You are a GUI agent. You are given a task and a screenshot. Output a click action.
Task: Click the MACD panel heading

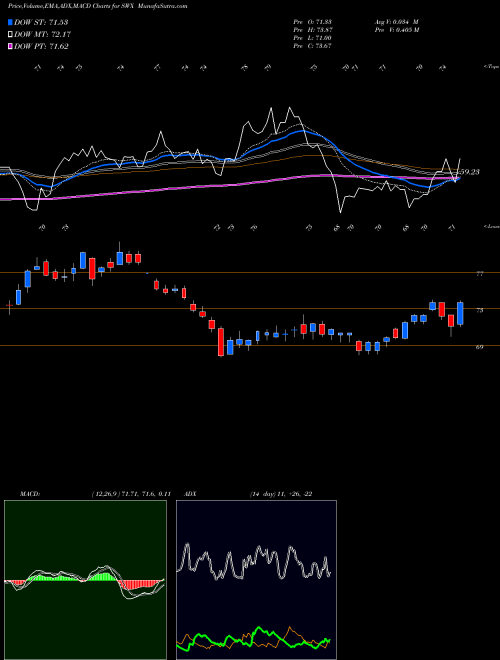point(30,494)
